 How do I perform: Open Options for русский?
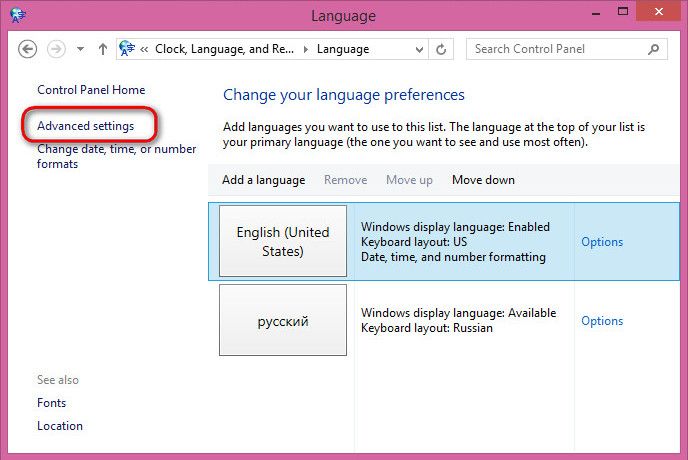click(602, 321)
